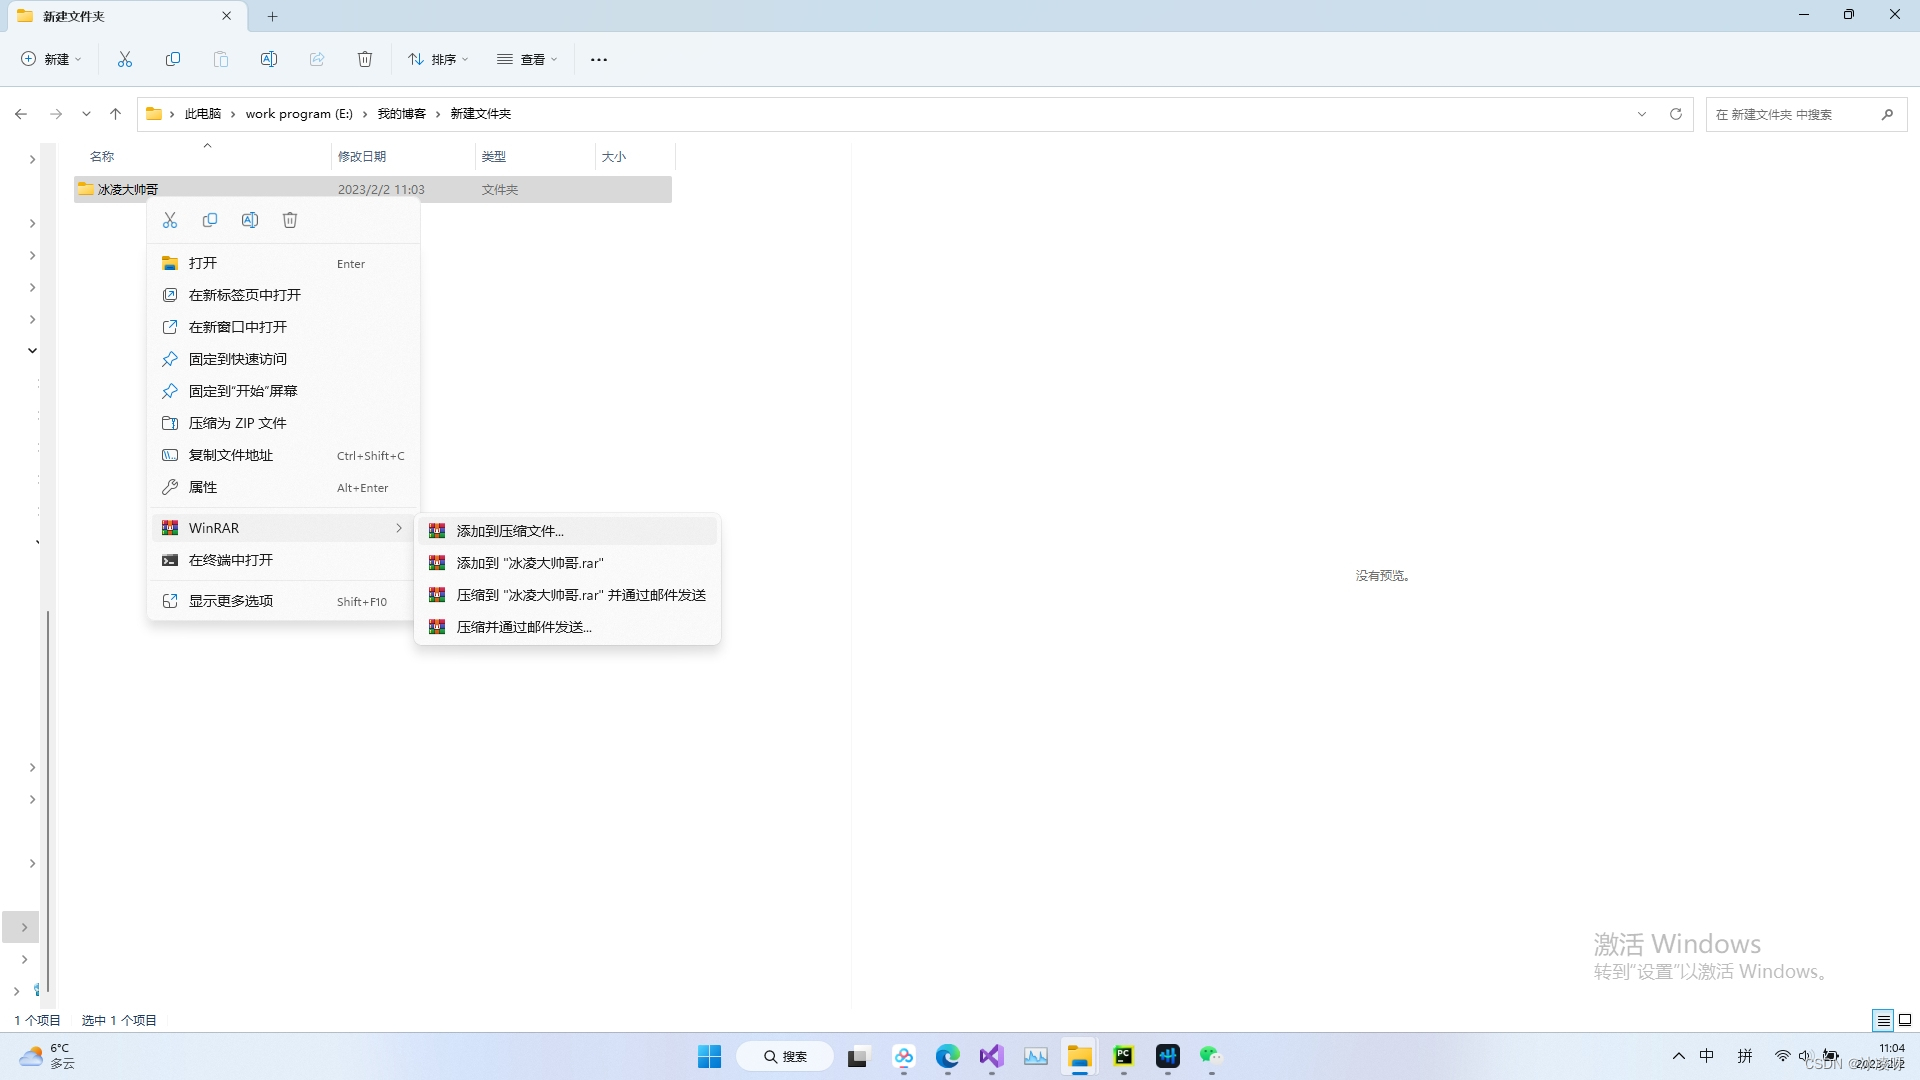Click 我的博客 in the breadcrumb path
This screenshot has height=1080, width=1920.
(x=401, y=114)
